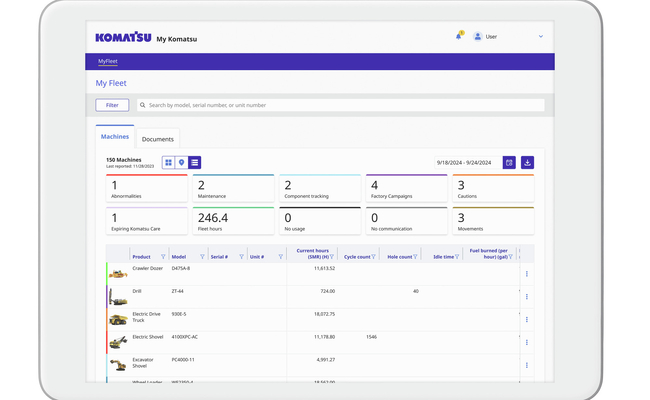The height and width of the screenshot is (400, 650).
Task: Filter the Serial # column
Action: 241,257
